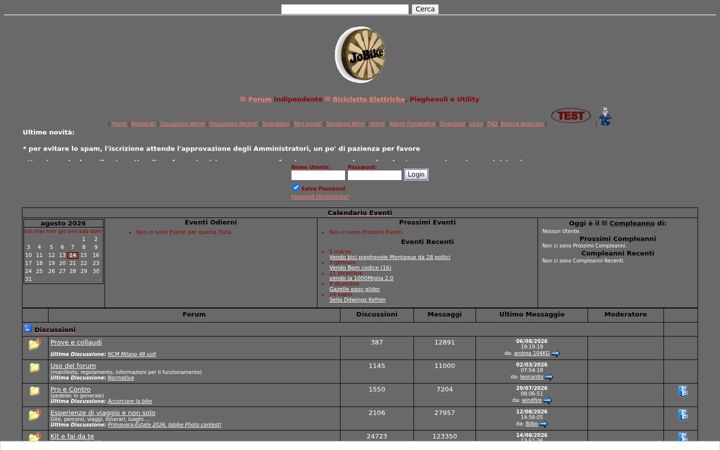This screenshot has width=720, height=450.
Task: Open the FAQ menu link
Action: [492, 124]
